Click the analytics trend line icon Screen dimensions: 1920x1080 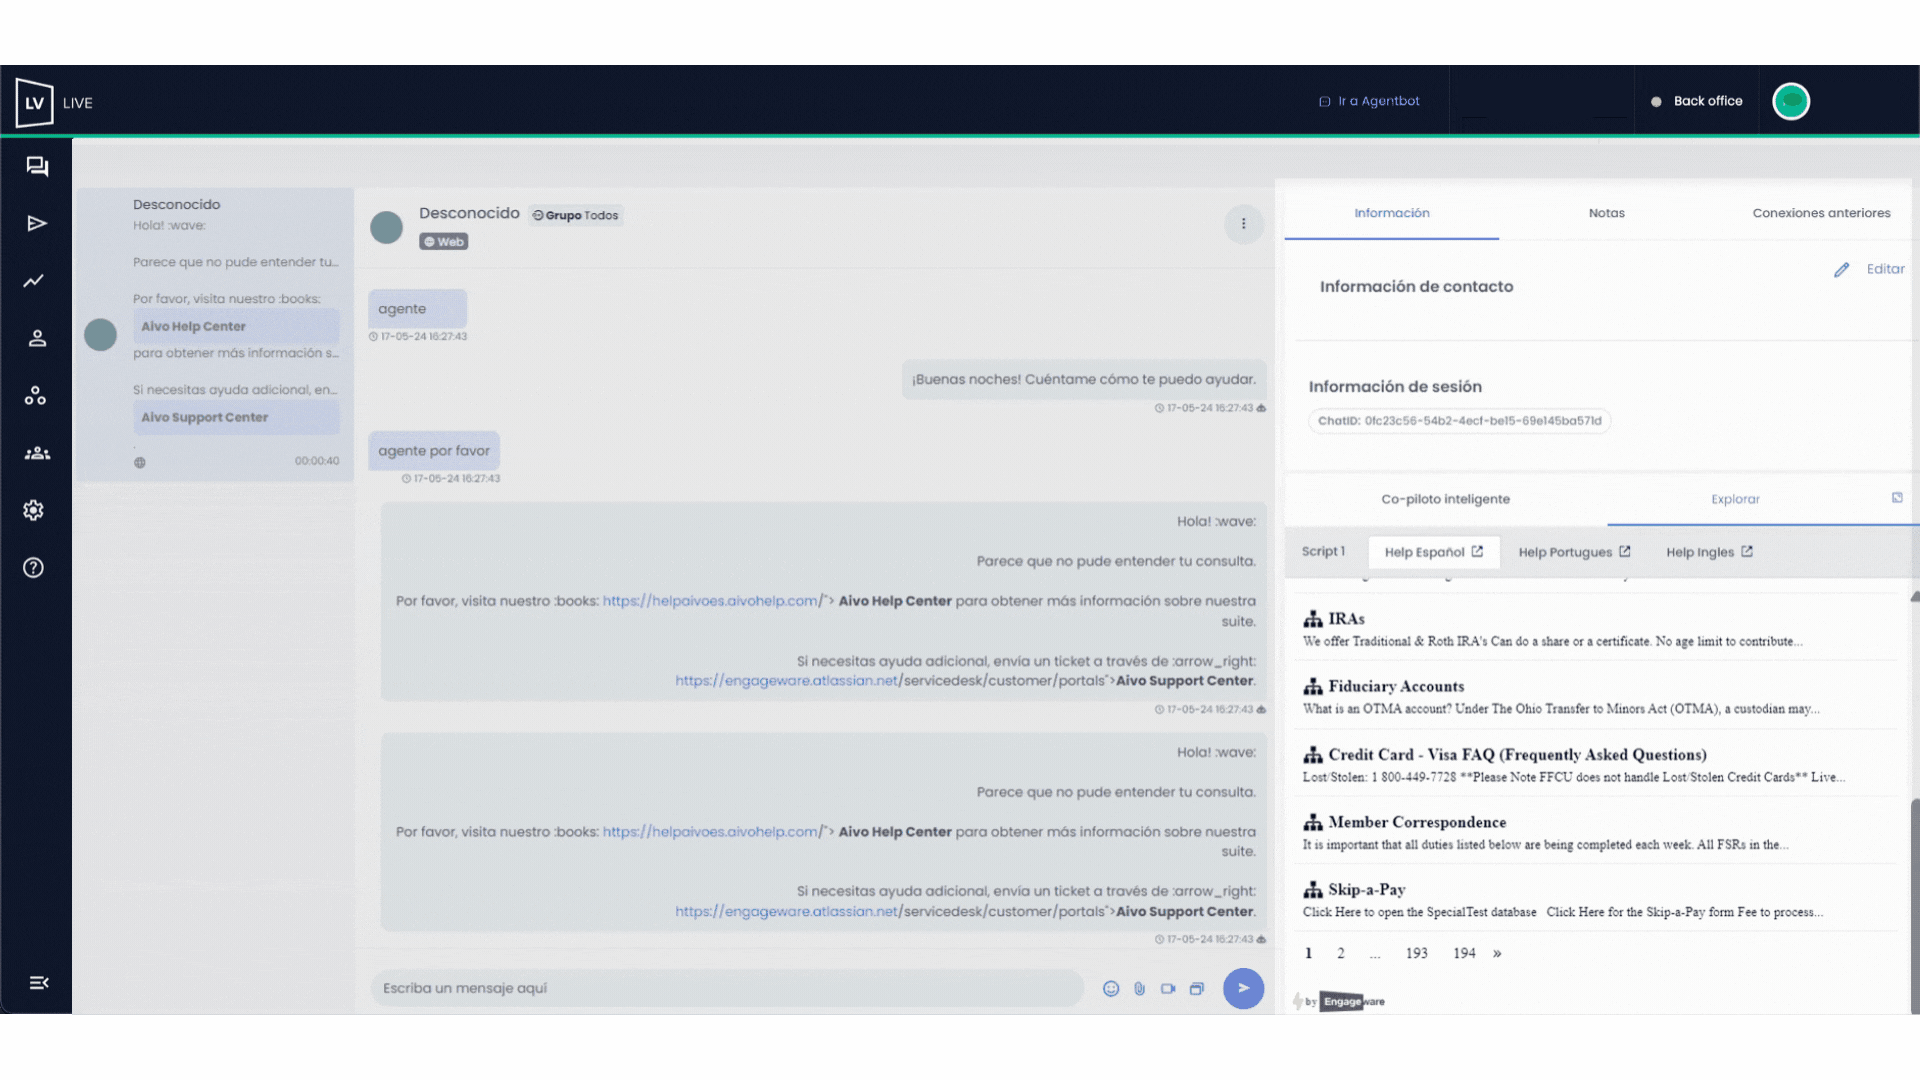coord(34,281)
